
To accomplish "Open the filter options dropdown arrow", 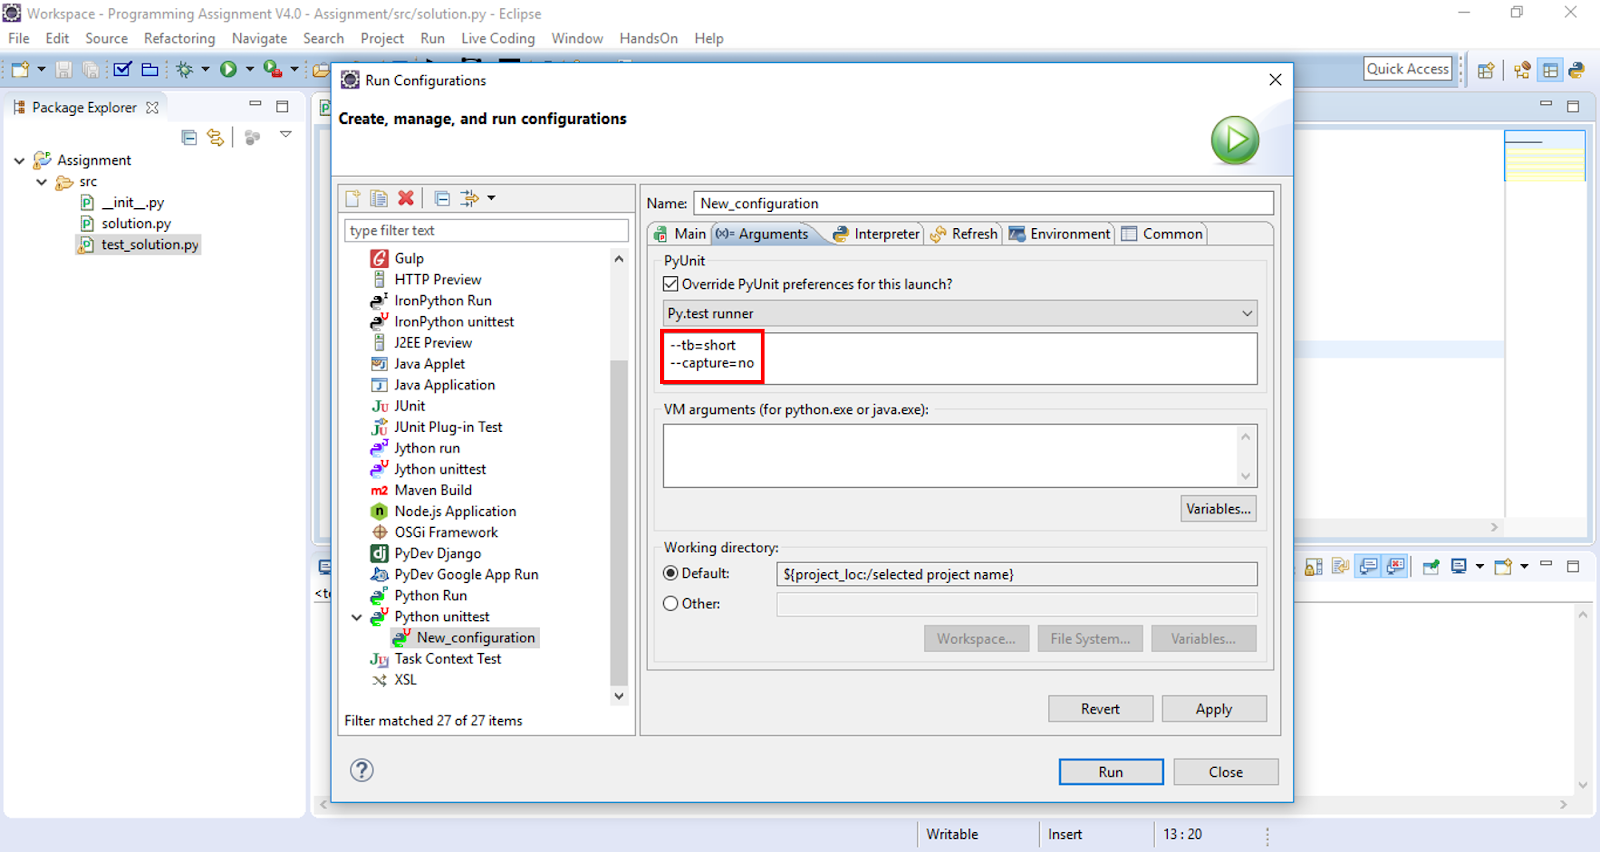I will coord(491,198).
